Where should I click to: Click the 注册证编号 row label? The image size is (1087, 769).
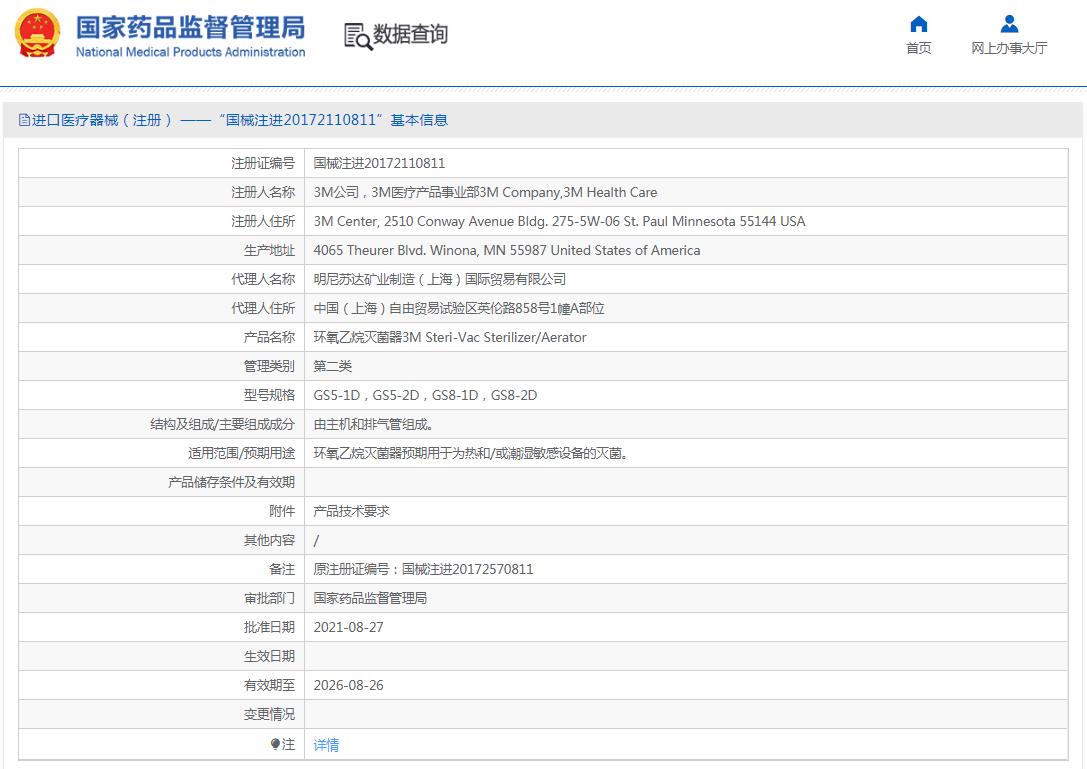[x=263, y=164]
